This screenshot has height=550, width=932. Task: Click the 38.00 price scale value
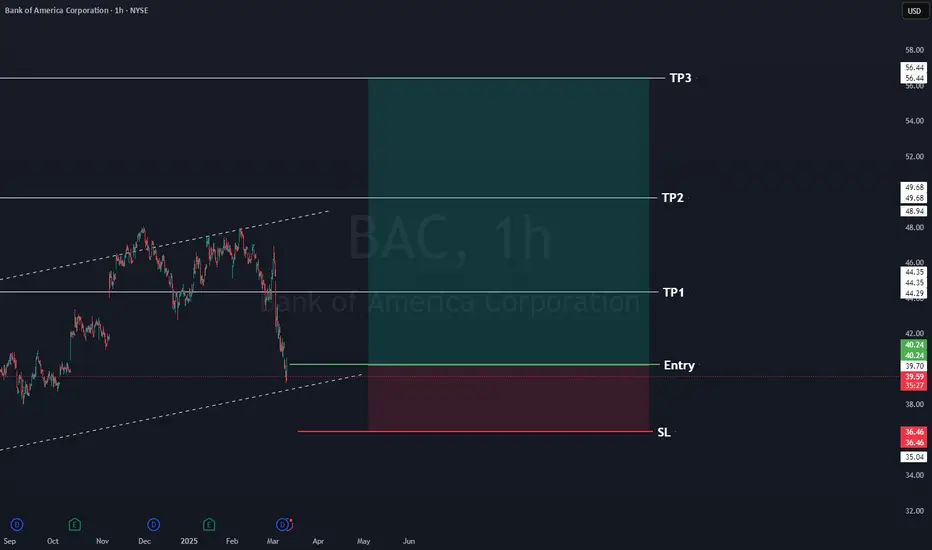[914, 404]
